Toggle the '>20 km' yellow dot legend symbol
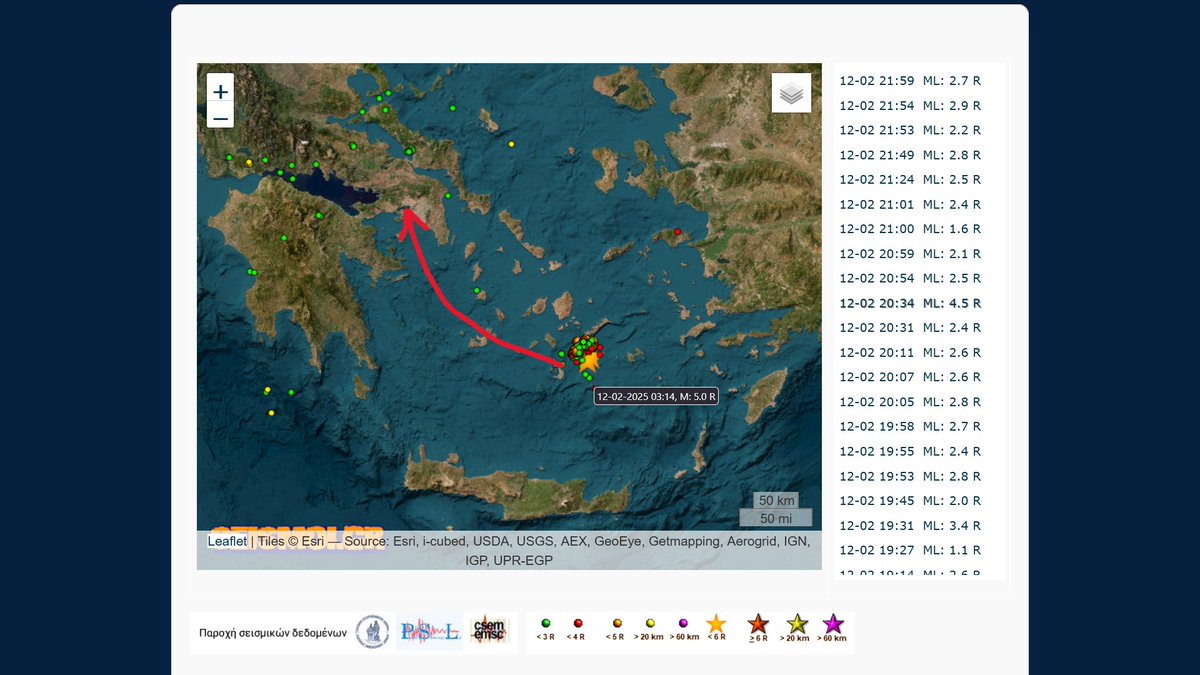 [649, 622]
